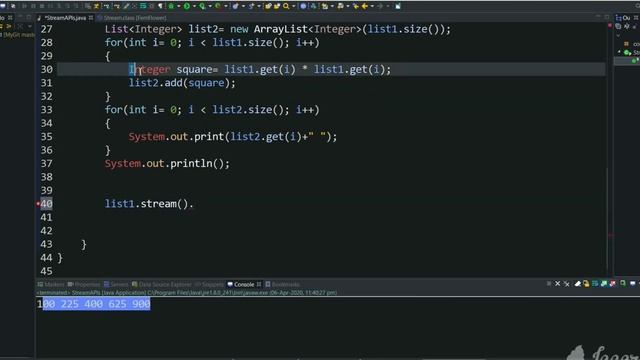The height and width of the screenshot is (360, 640).
Task: Select the Console view tab
Action: pos(244,284)
